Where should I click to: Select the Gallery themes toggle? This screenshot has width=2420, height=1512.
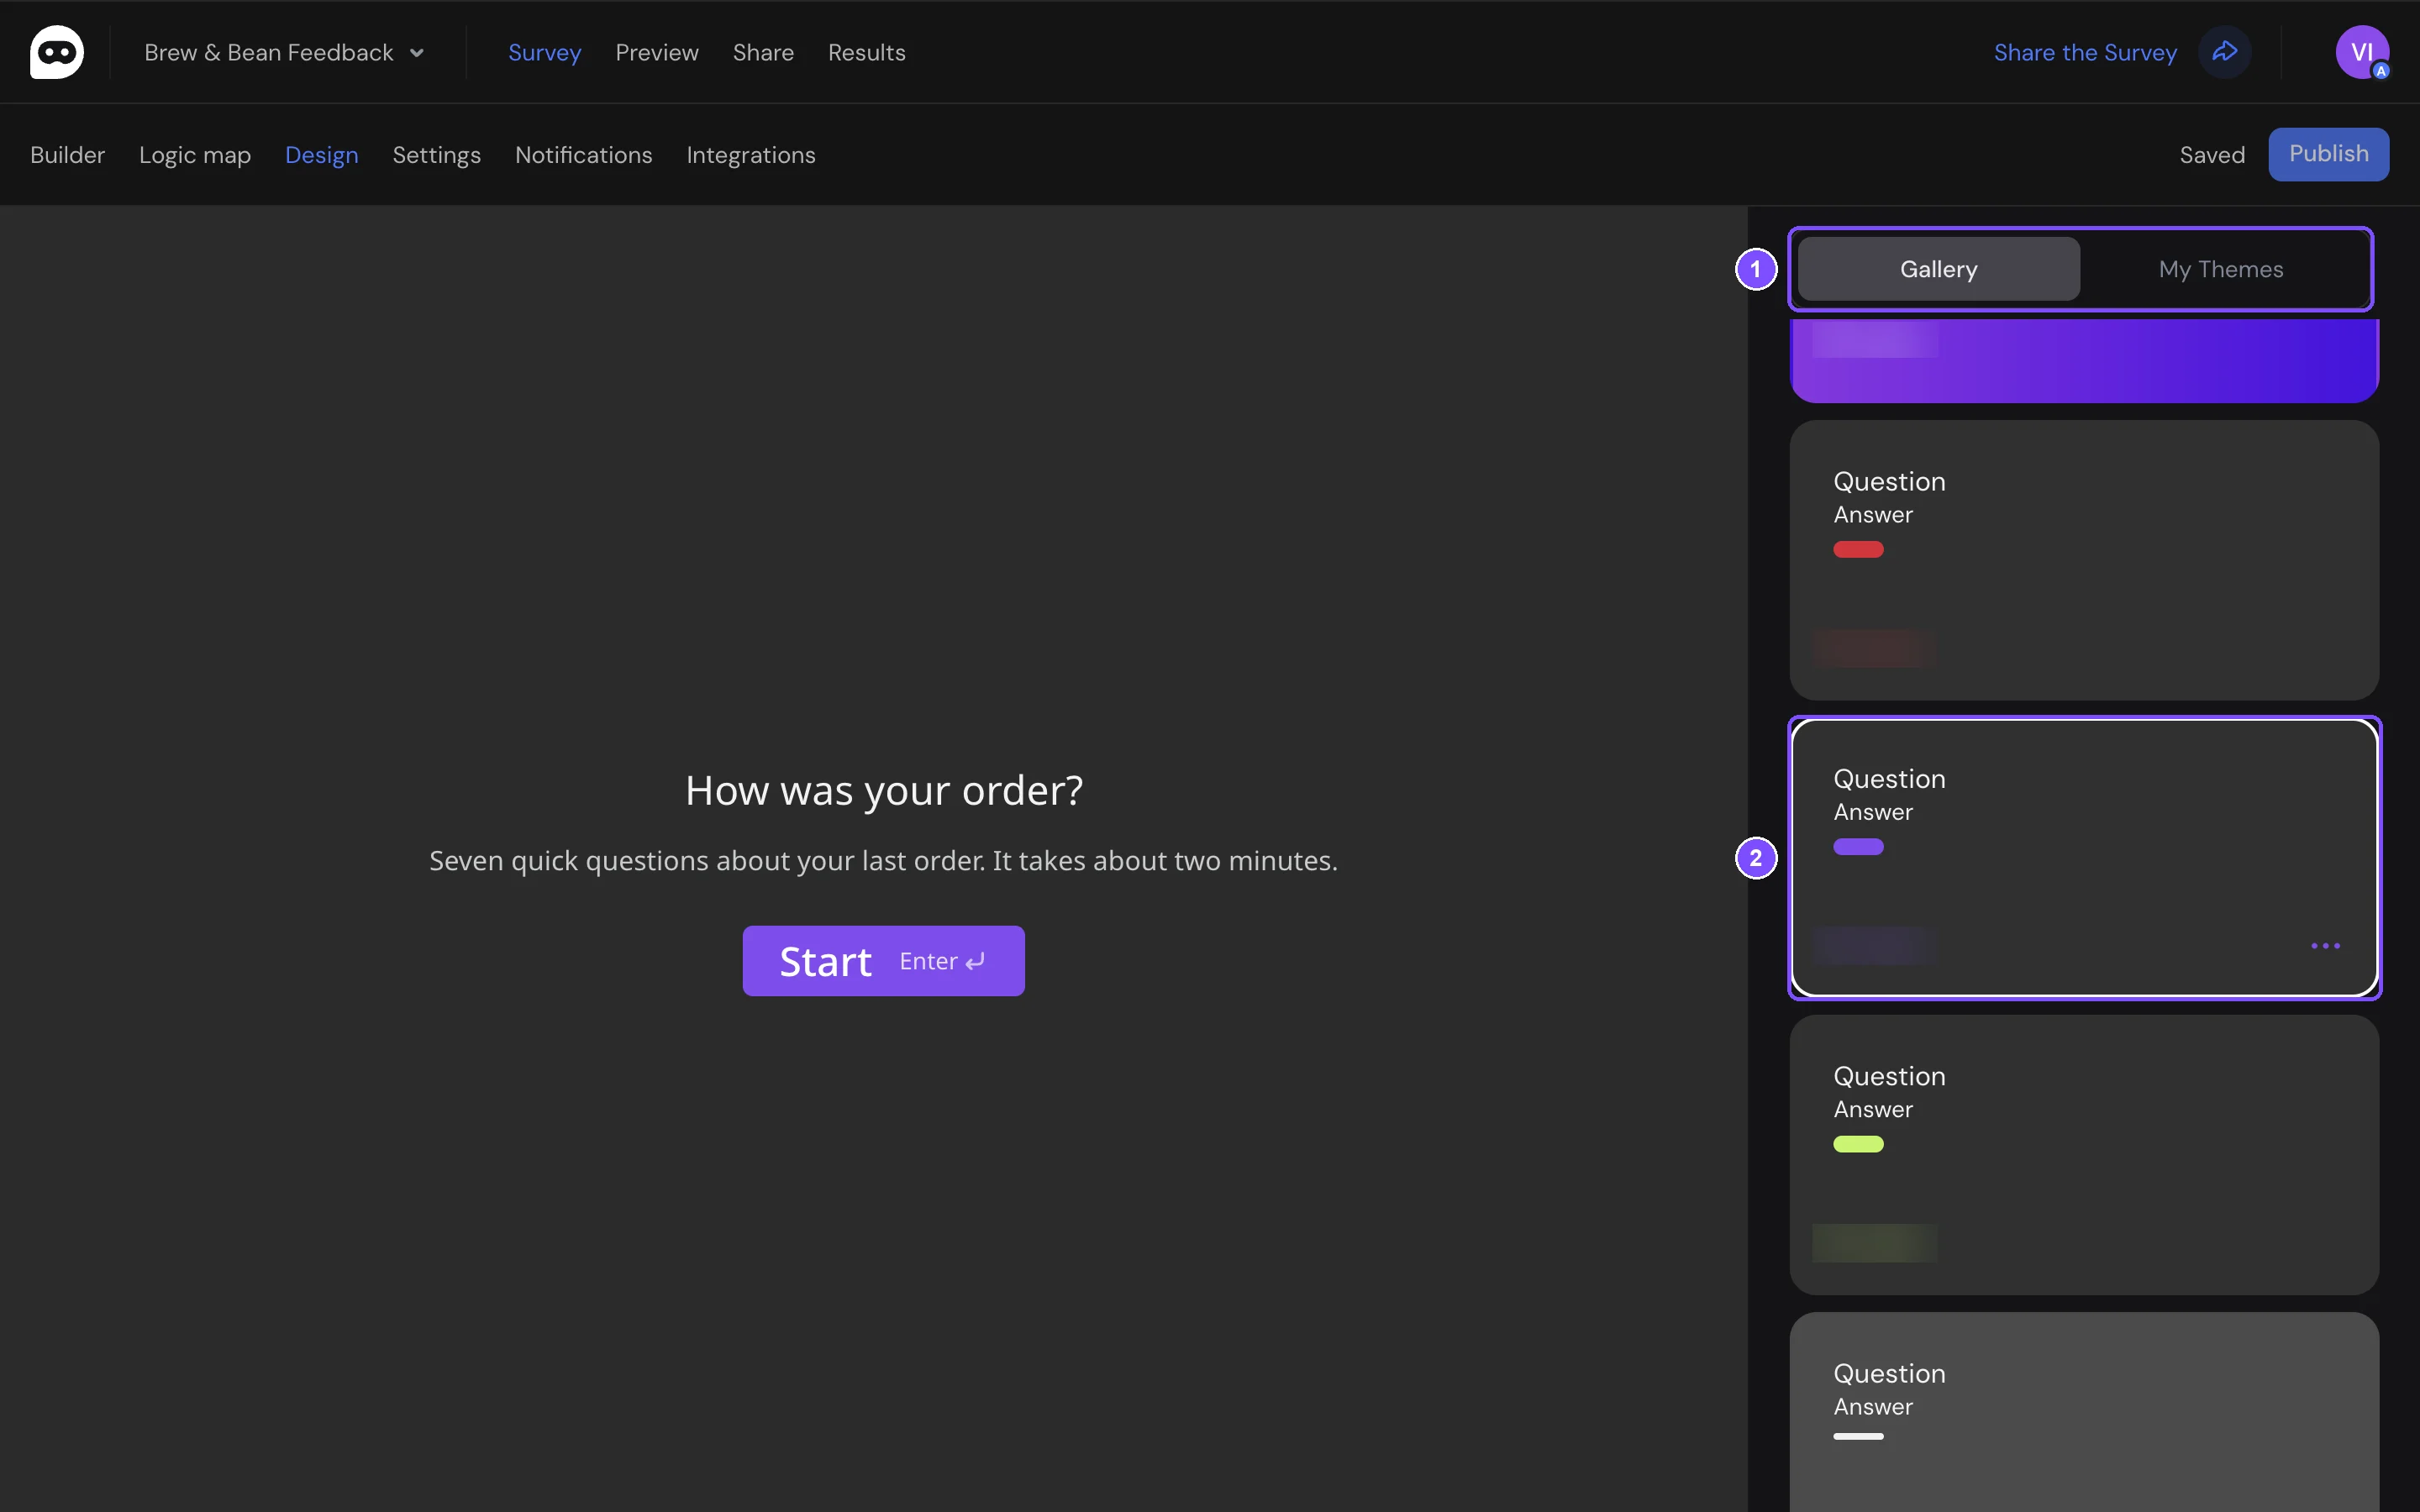[1938, 269]
